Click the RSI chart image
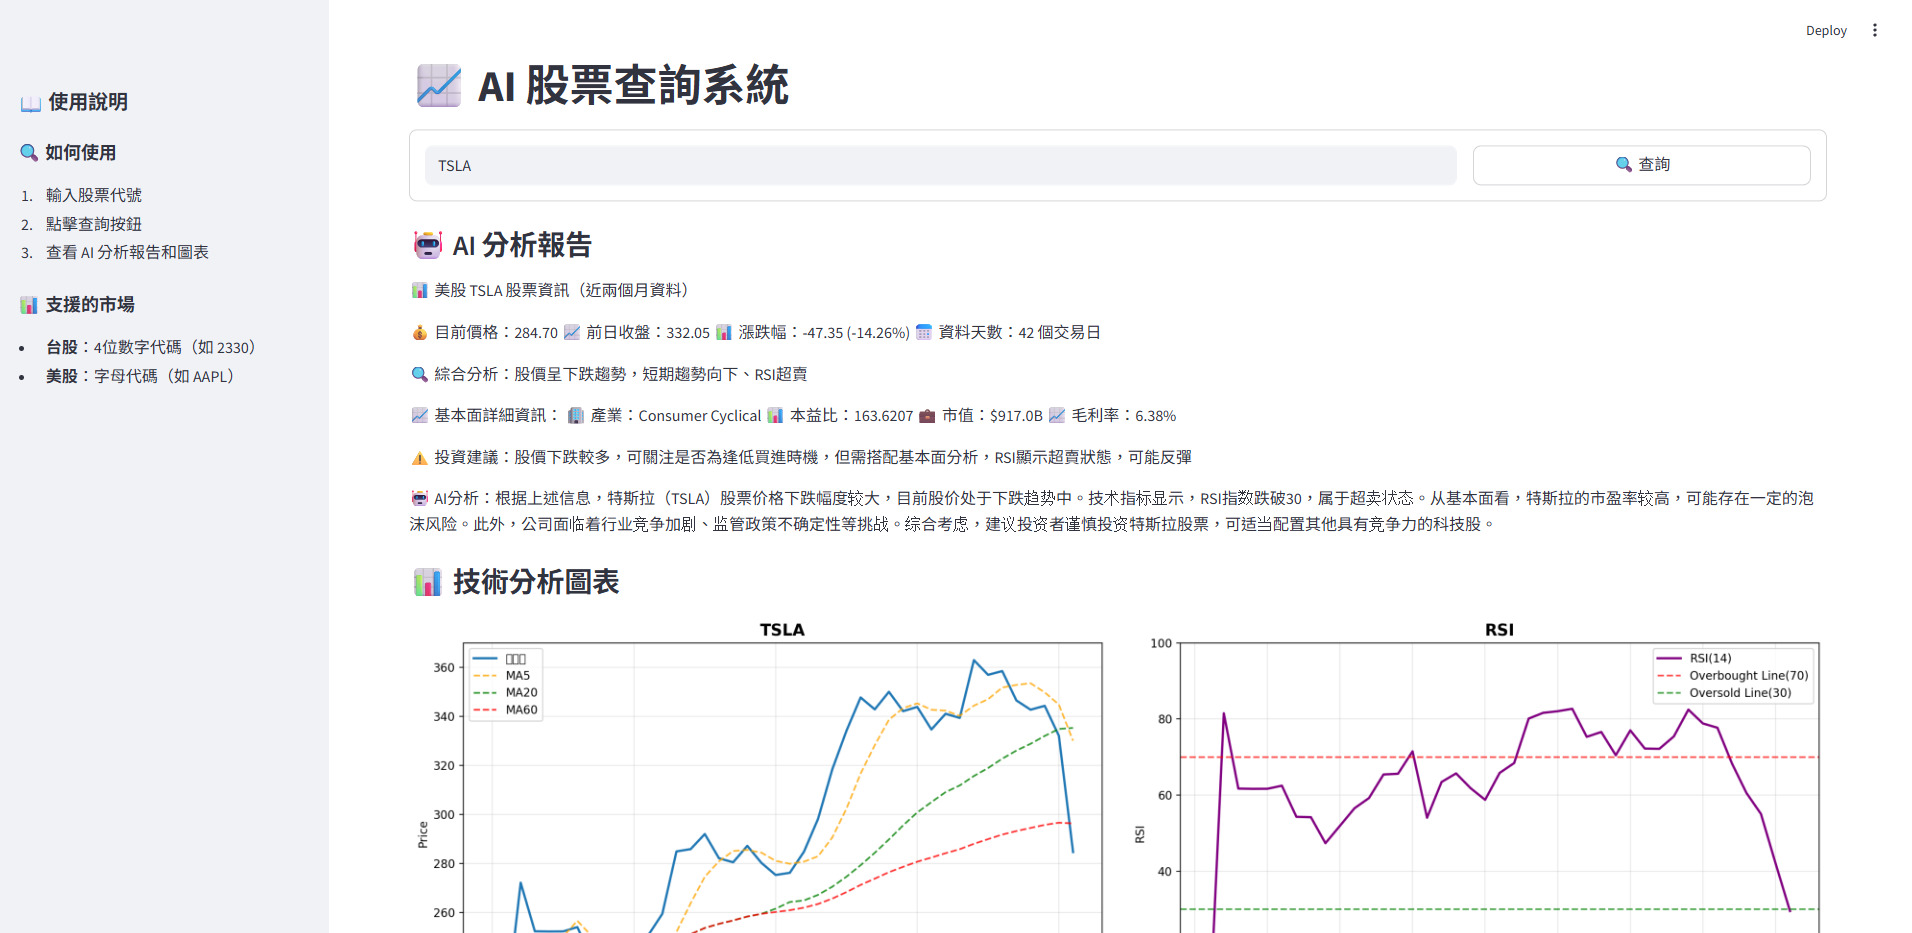This screenshot has width=1912, height=933. (1478, 777)
